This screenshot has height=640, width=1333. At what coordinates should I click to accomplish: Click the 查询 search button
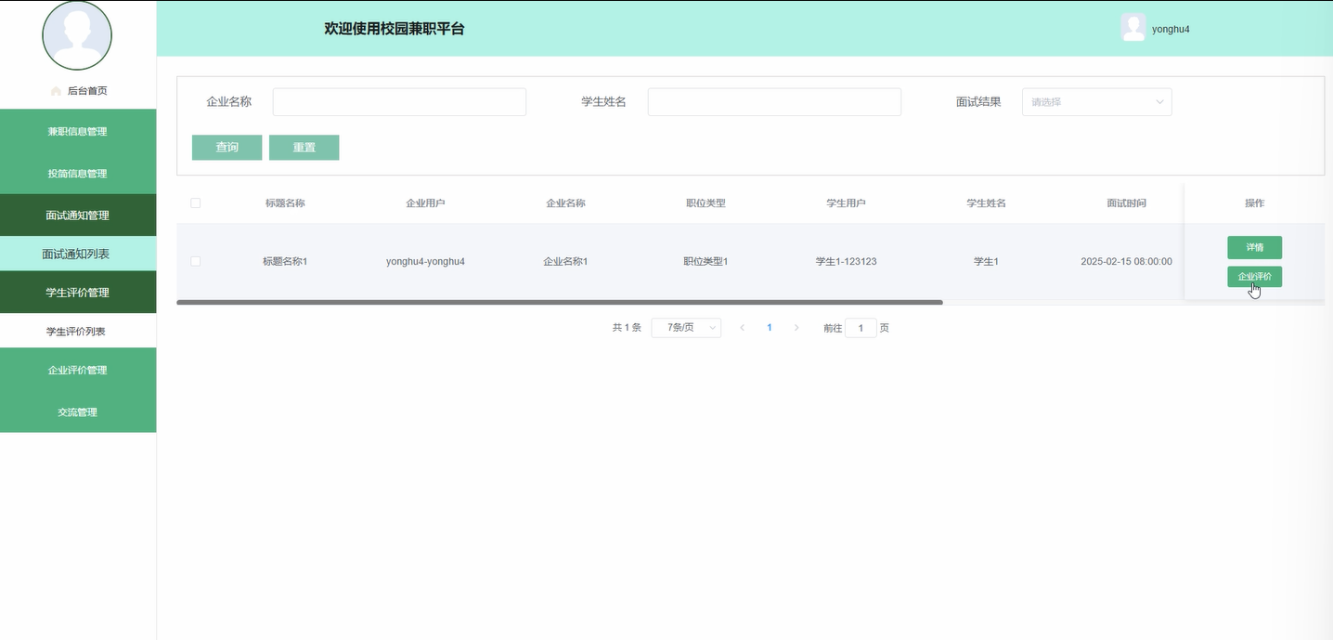[x=227, y=148]
